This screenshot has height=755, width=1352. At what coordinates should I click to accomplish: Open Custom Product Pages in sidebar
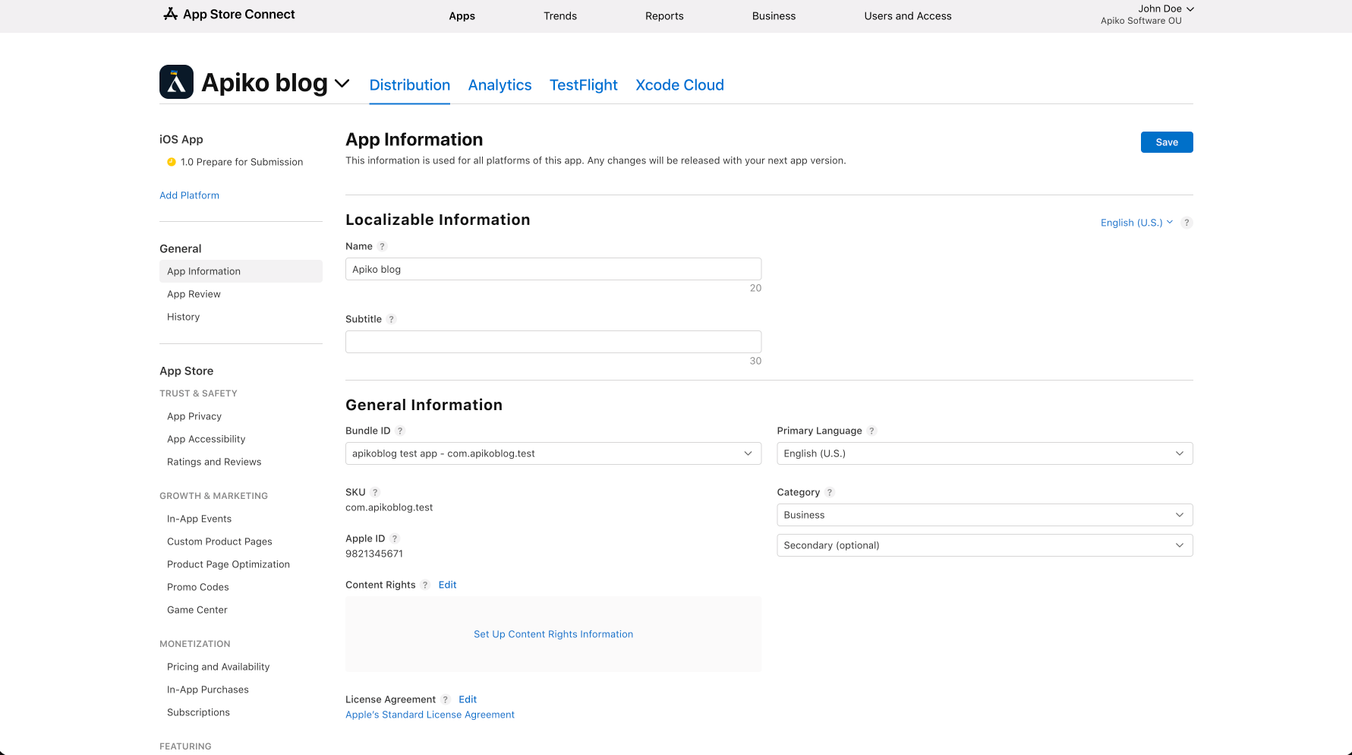tap(219, 542)
